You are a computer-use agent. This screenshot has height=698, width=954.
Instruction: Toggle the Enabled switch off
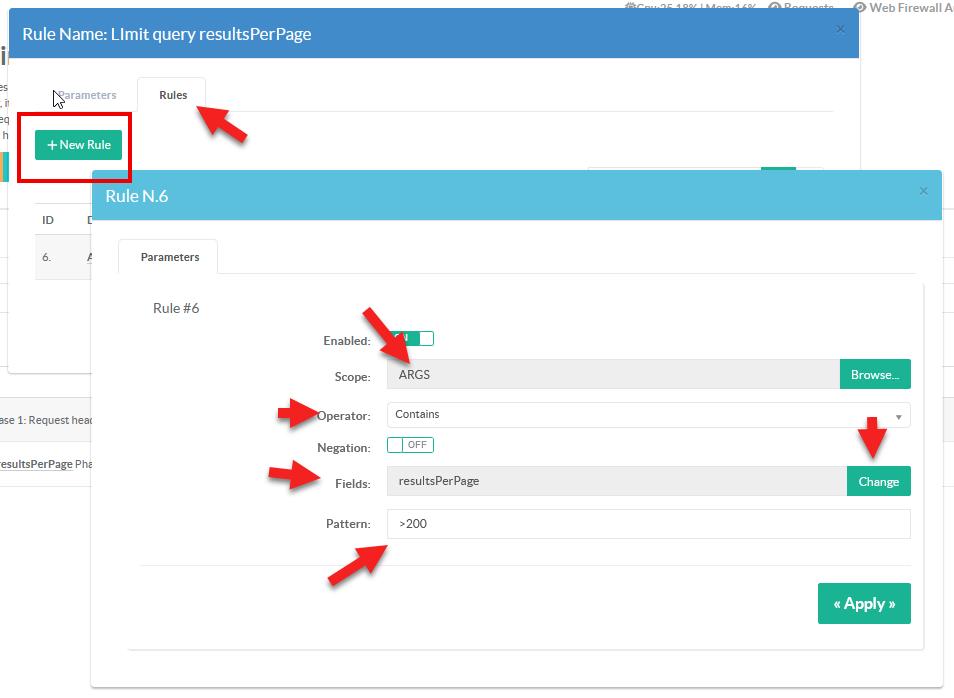click(410, 339)
